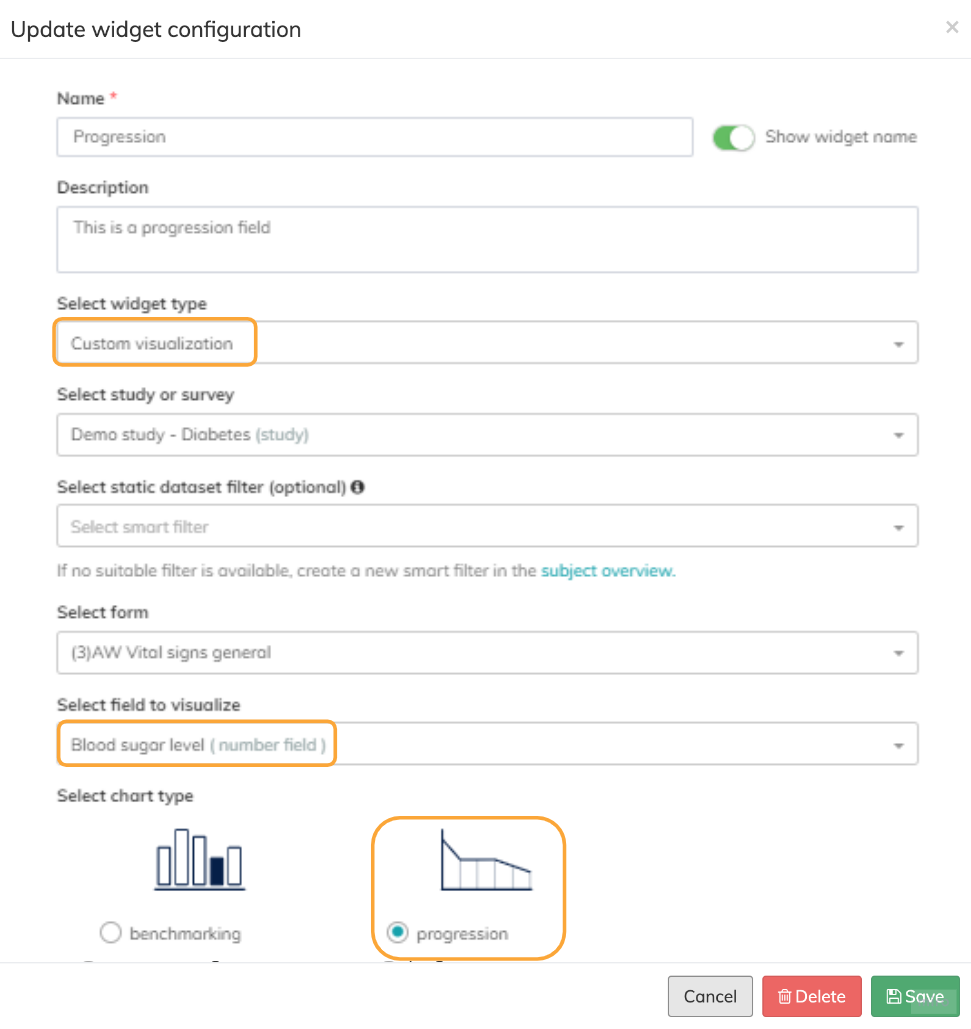Select the progression radio button

tap(398, 933)
